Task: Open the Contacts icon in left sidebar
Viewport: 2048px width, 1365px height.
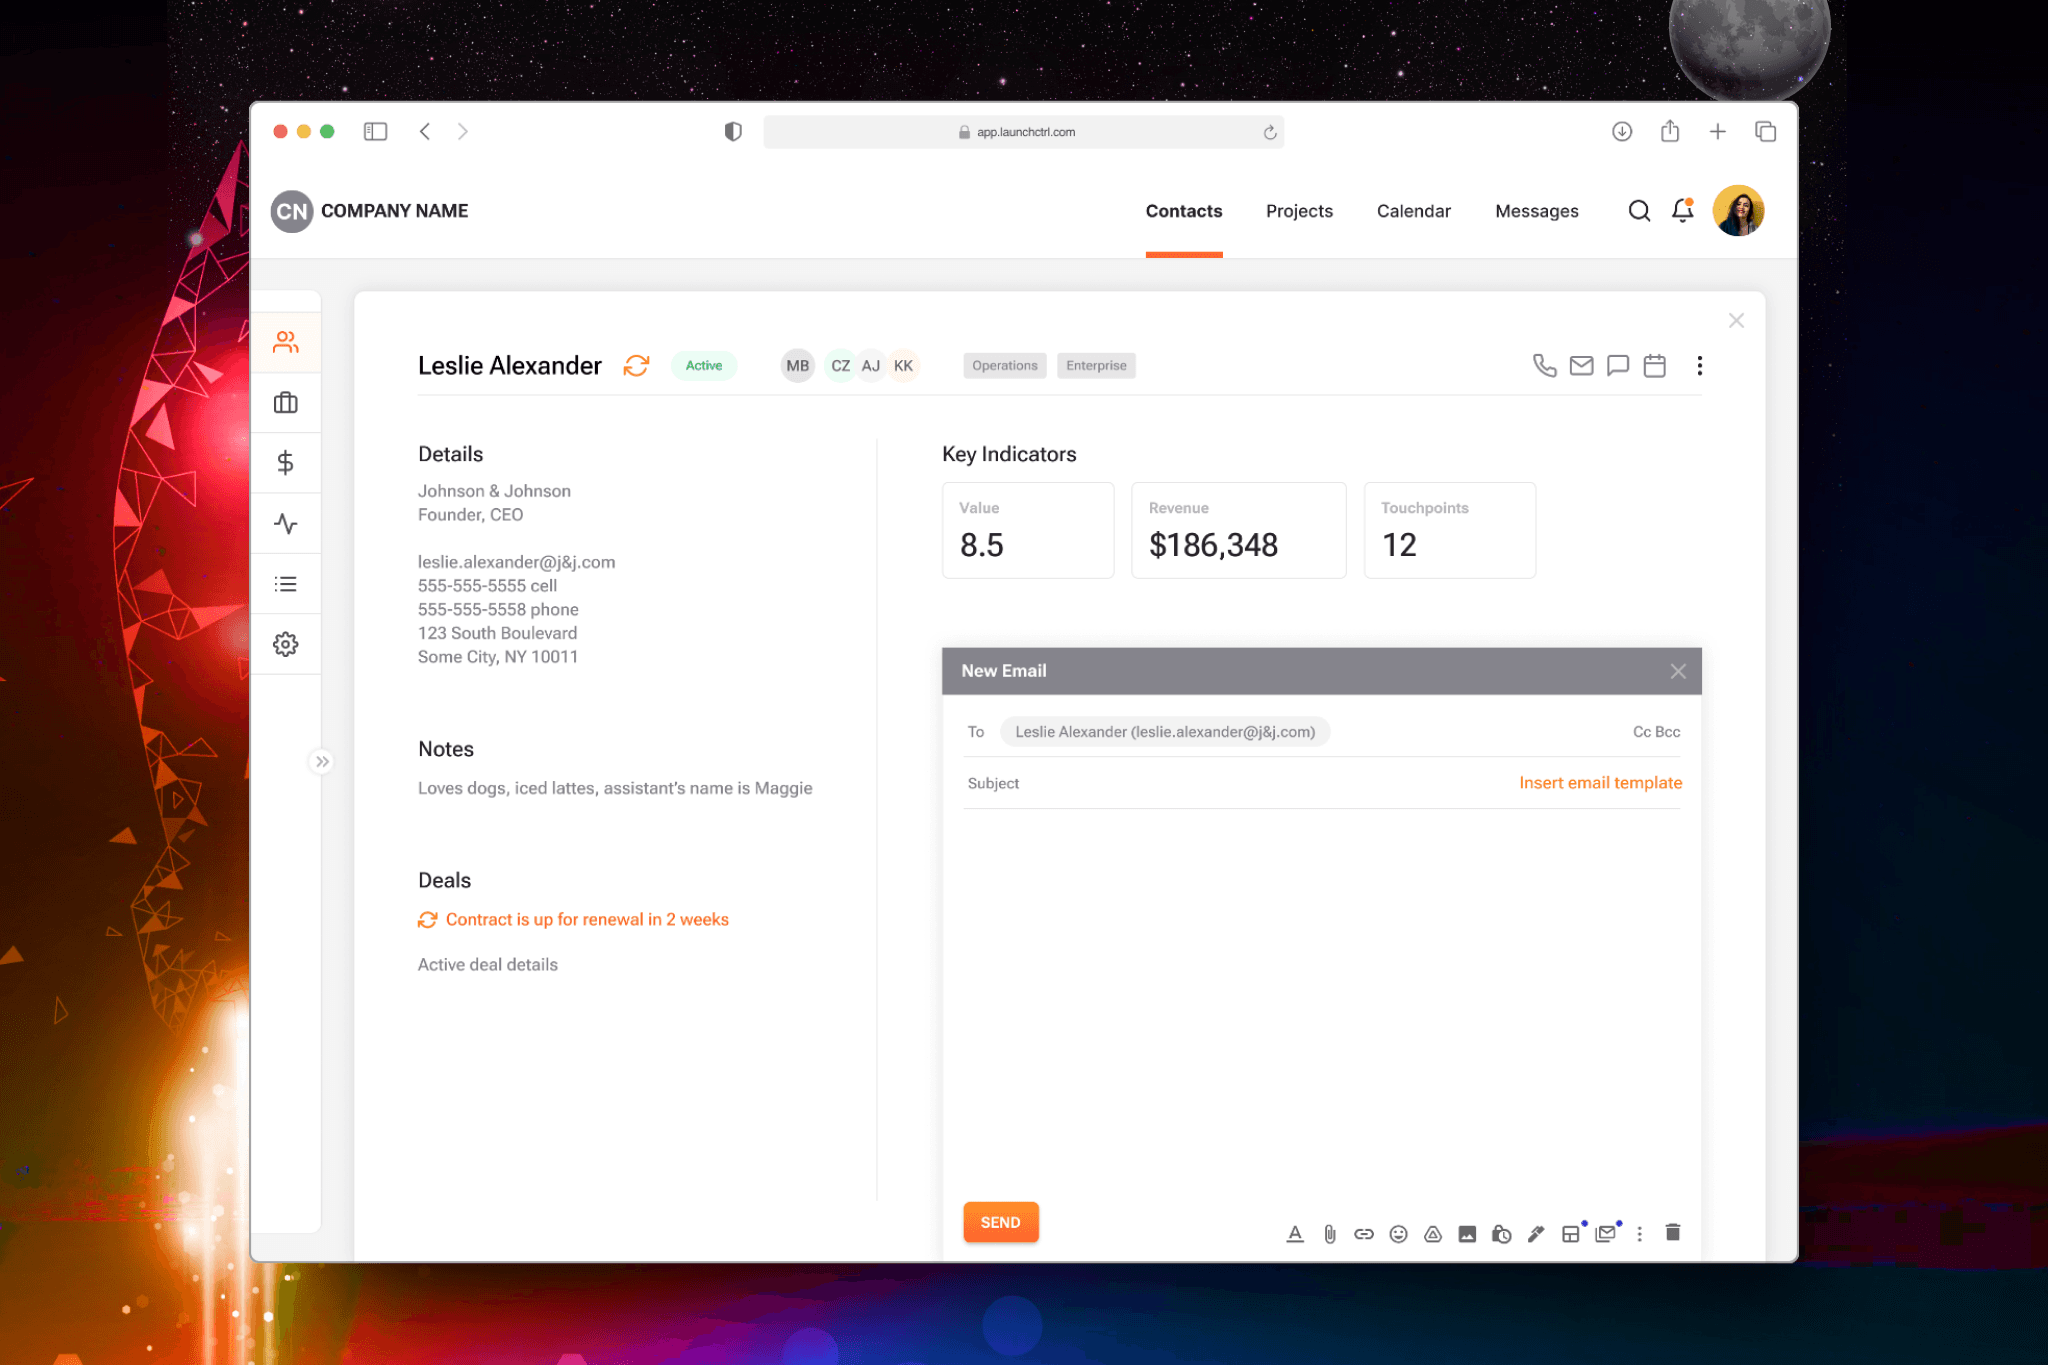Action: tap(286, 341)
